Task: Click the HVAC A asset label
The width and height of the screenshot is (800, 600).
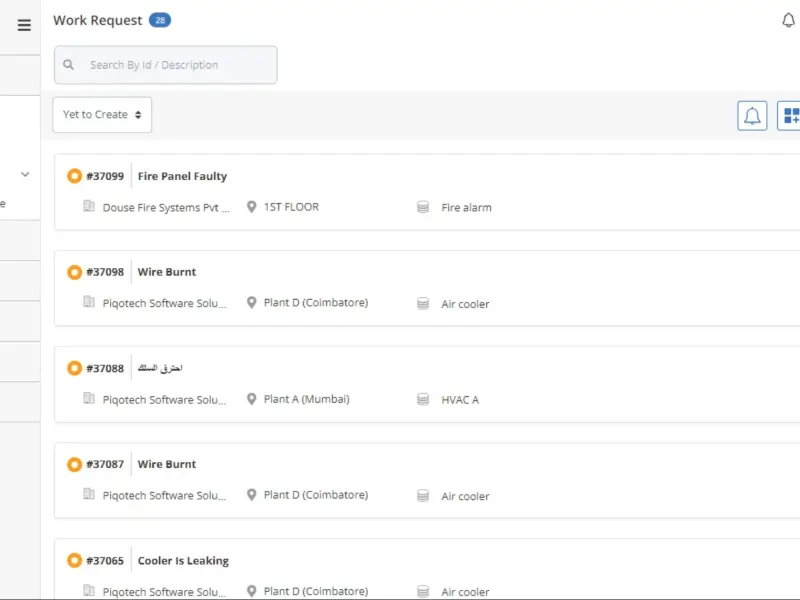Action: point(460,400)
